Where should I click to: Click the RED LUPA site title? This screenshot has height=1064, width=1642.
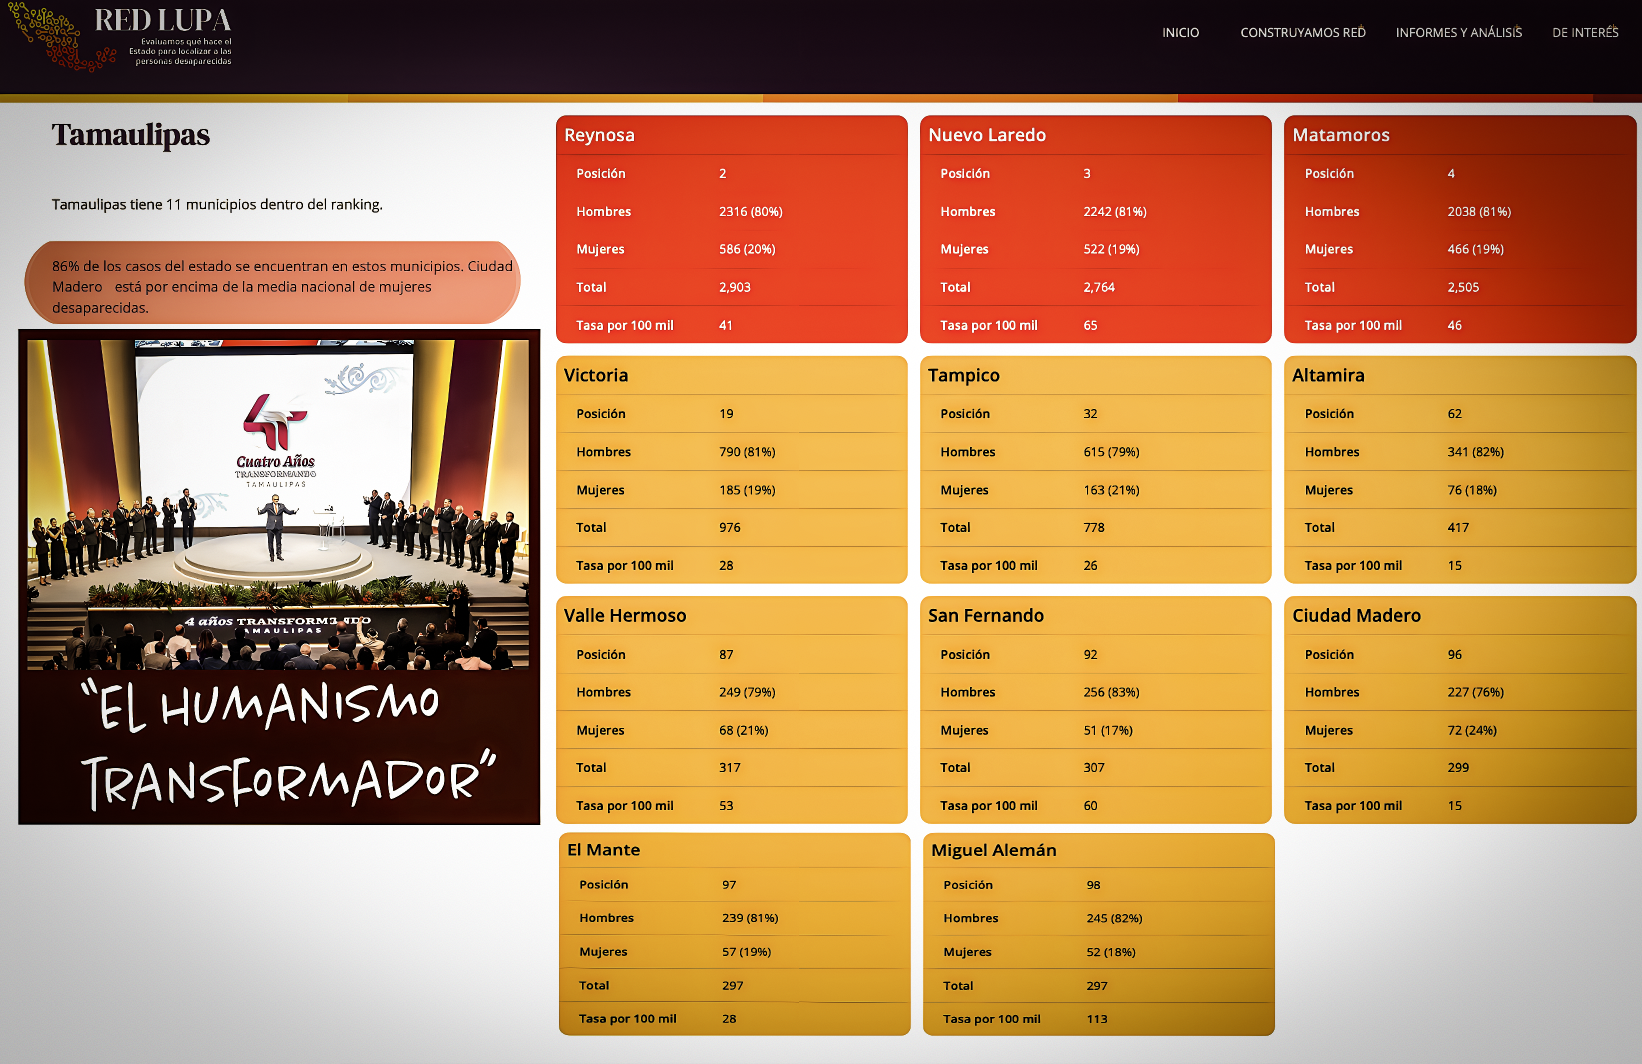point(162,20)
